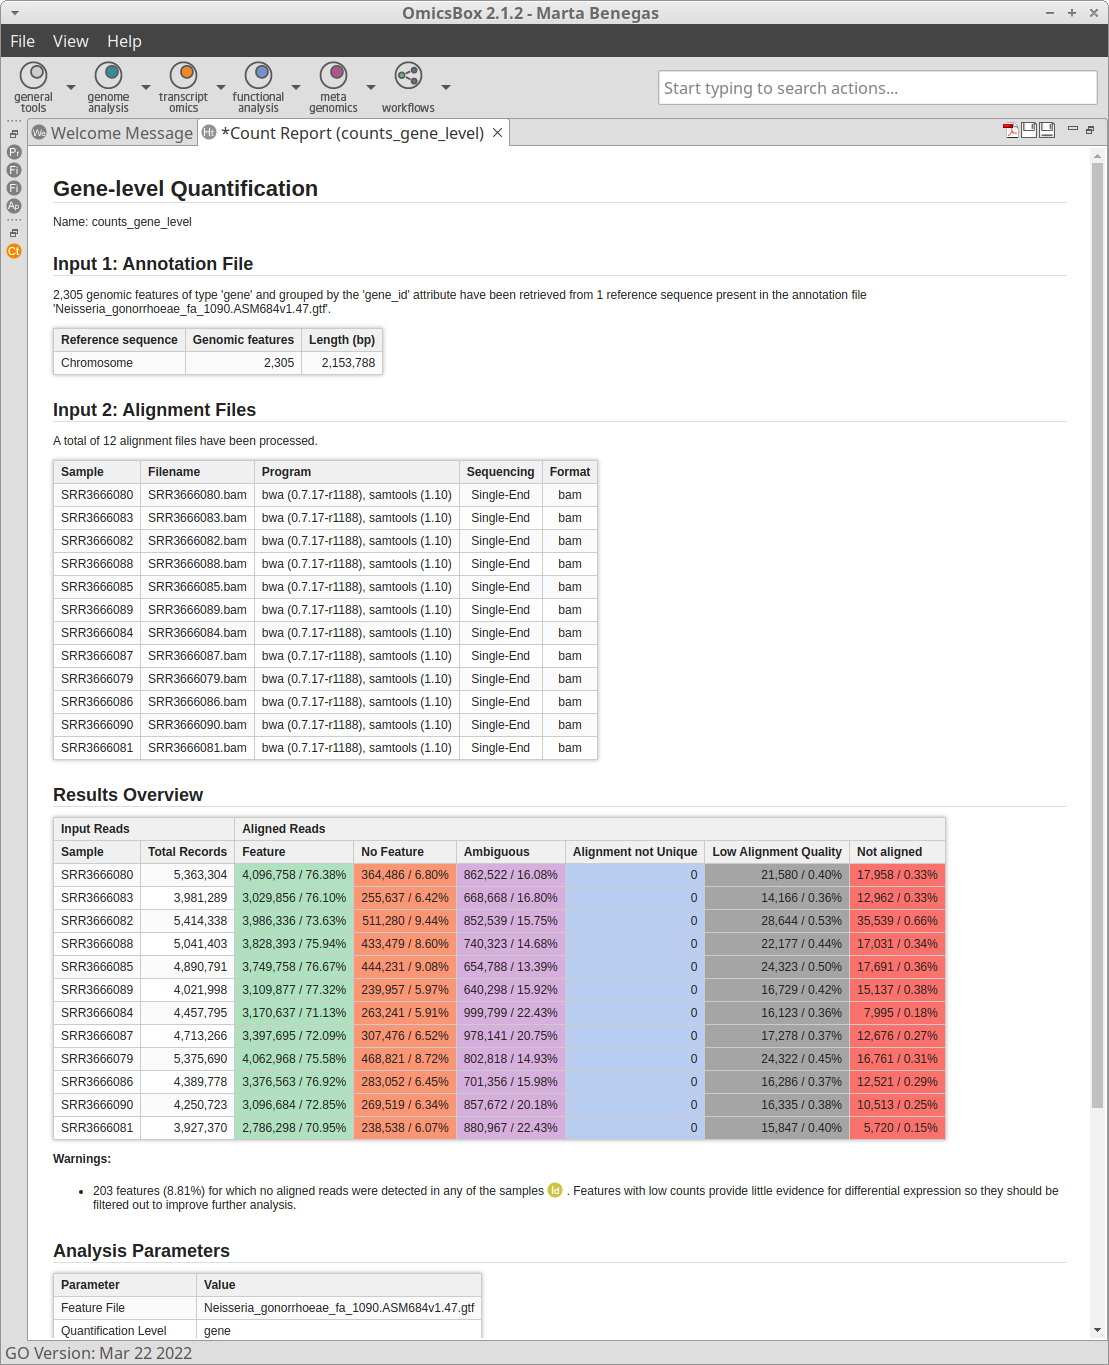This screenshot has width=1109, height=1365.
Task: Expand the transcriptomics dropdown arrow
Action: [x=221, y=87]
